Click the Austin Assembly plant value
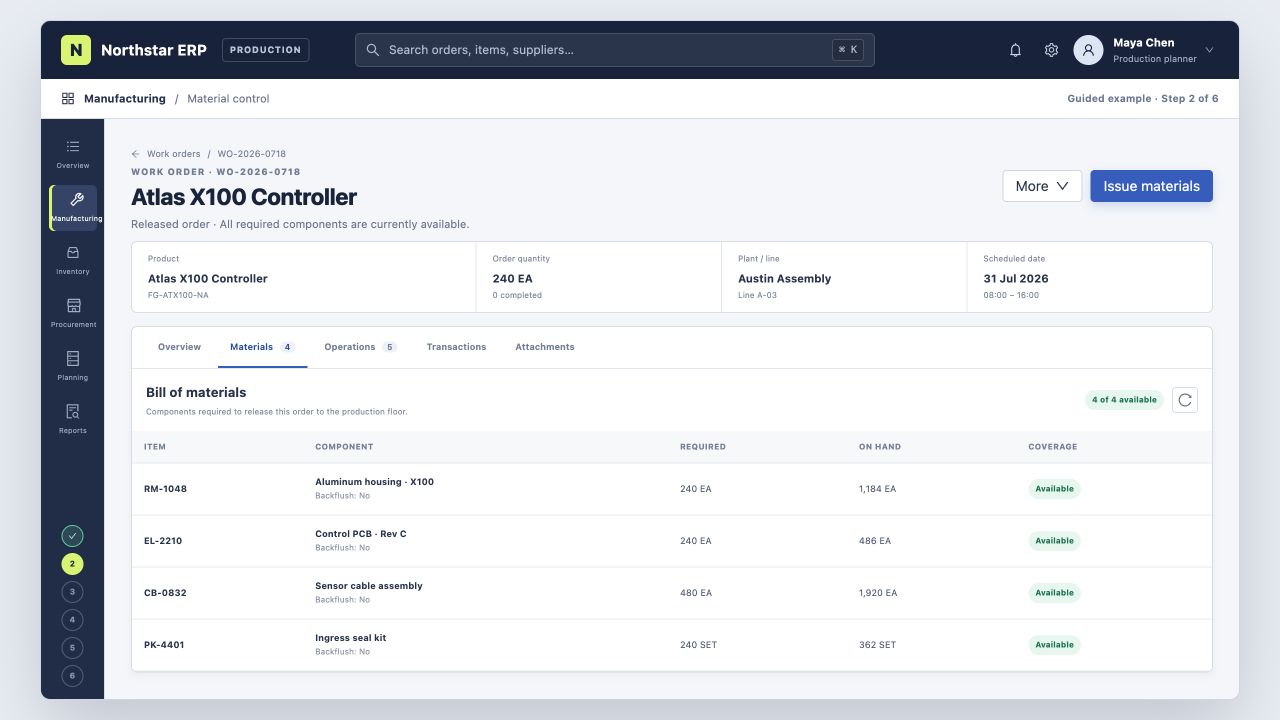1280x720 pixels. 784,279
